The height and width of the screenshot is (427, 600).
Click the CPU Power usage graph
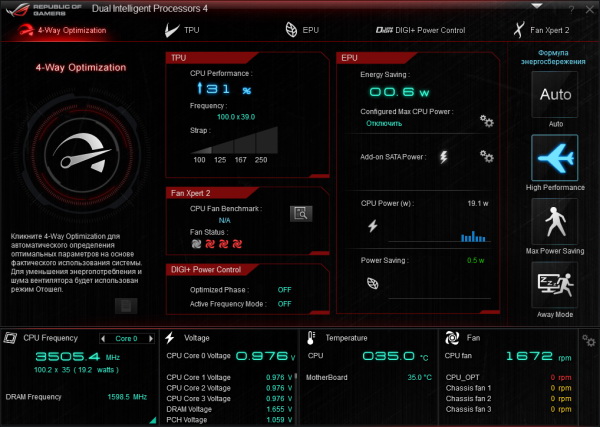439,235
